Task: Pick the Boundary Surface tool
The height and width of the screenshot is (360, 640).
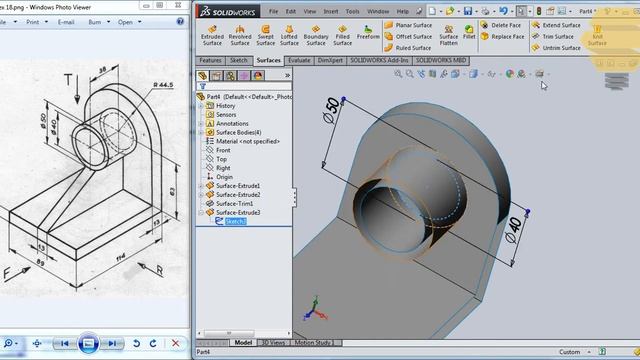Action: (x=316, y=35)
